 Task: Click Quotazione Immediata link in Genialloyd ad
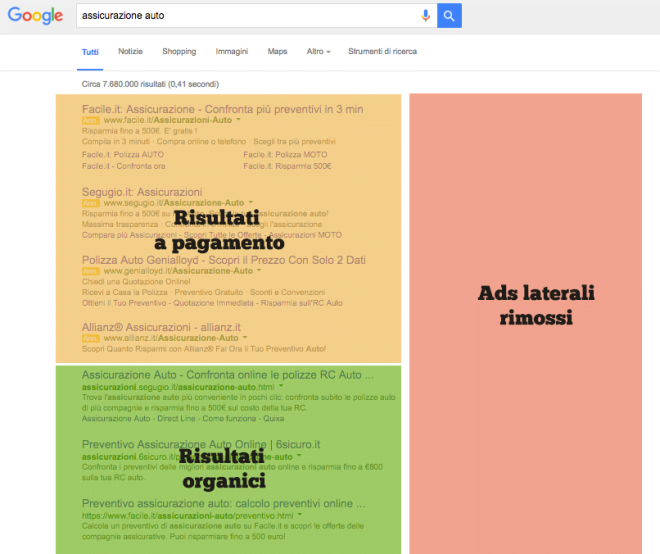point(213,303)
